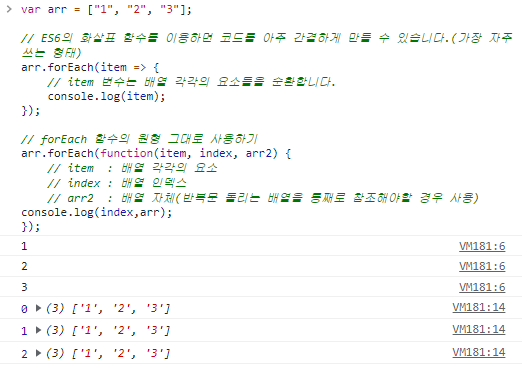Click the console output value 3

tap(24, 287)
